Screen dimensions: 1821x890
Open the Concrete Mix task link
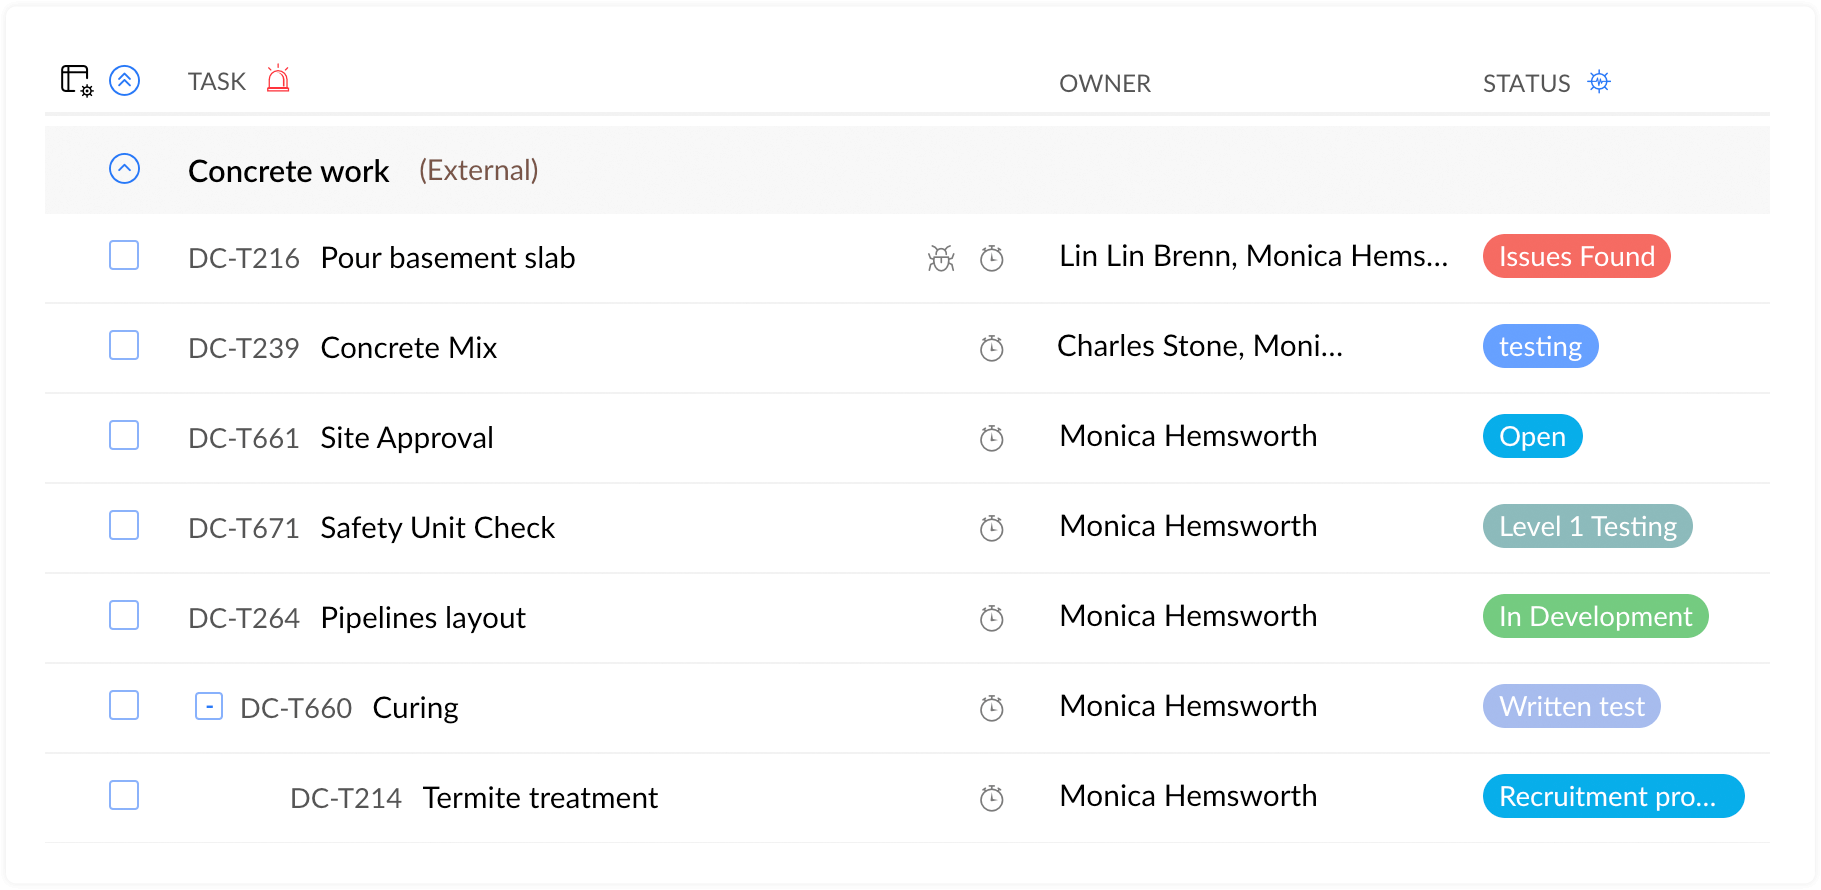click(x=408, y=348)
